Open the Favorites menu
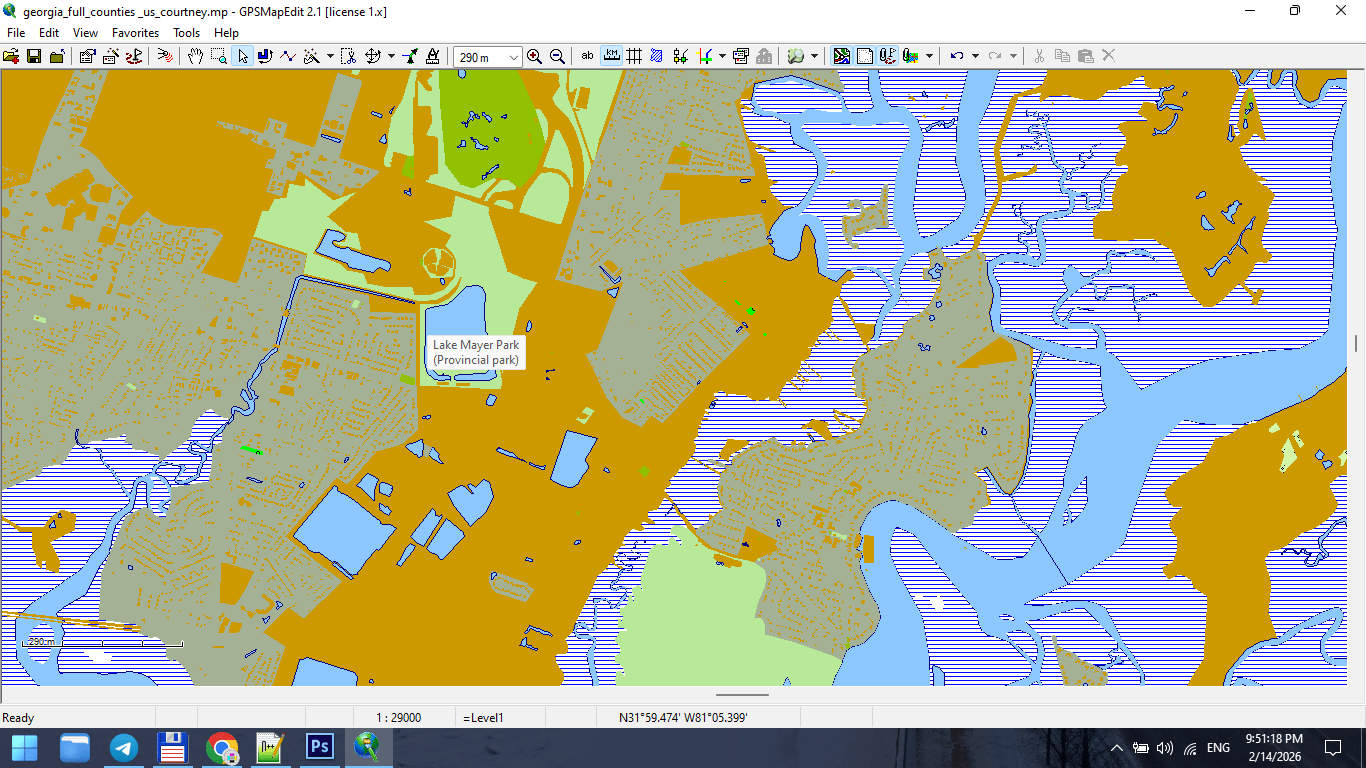 point(135,33)
